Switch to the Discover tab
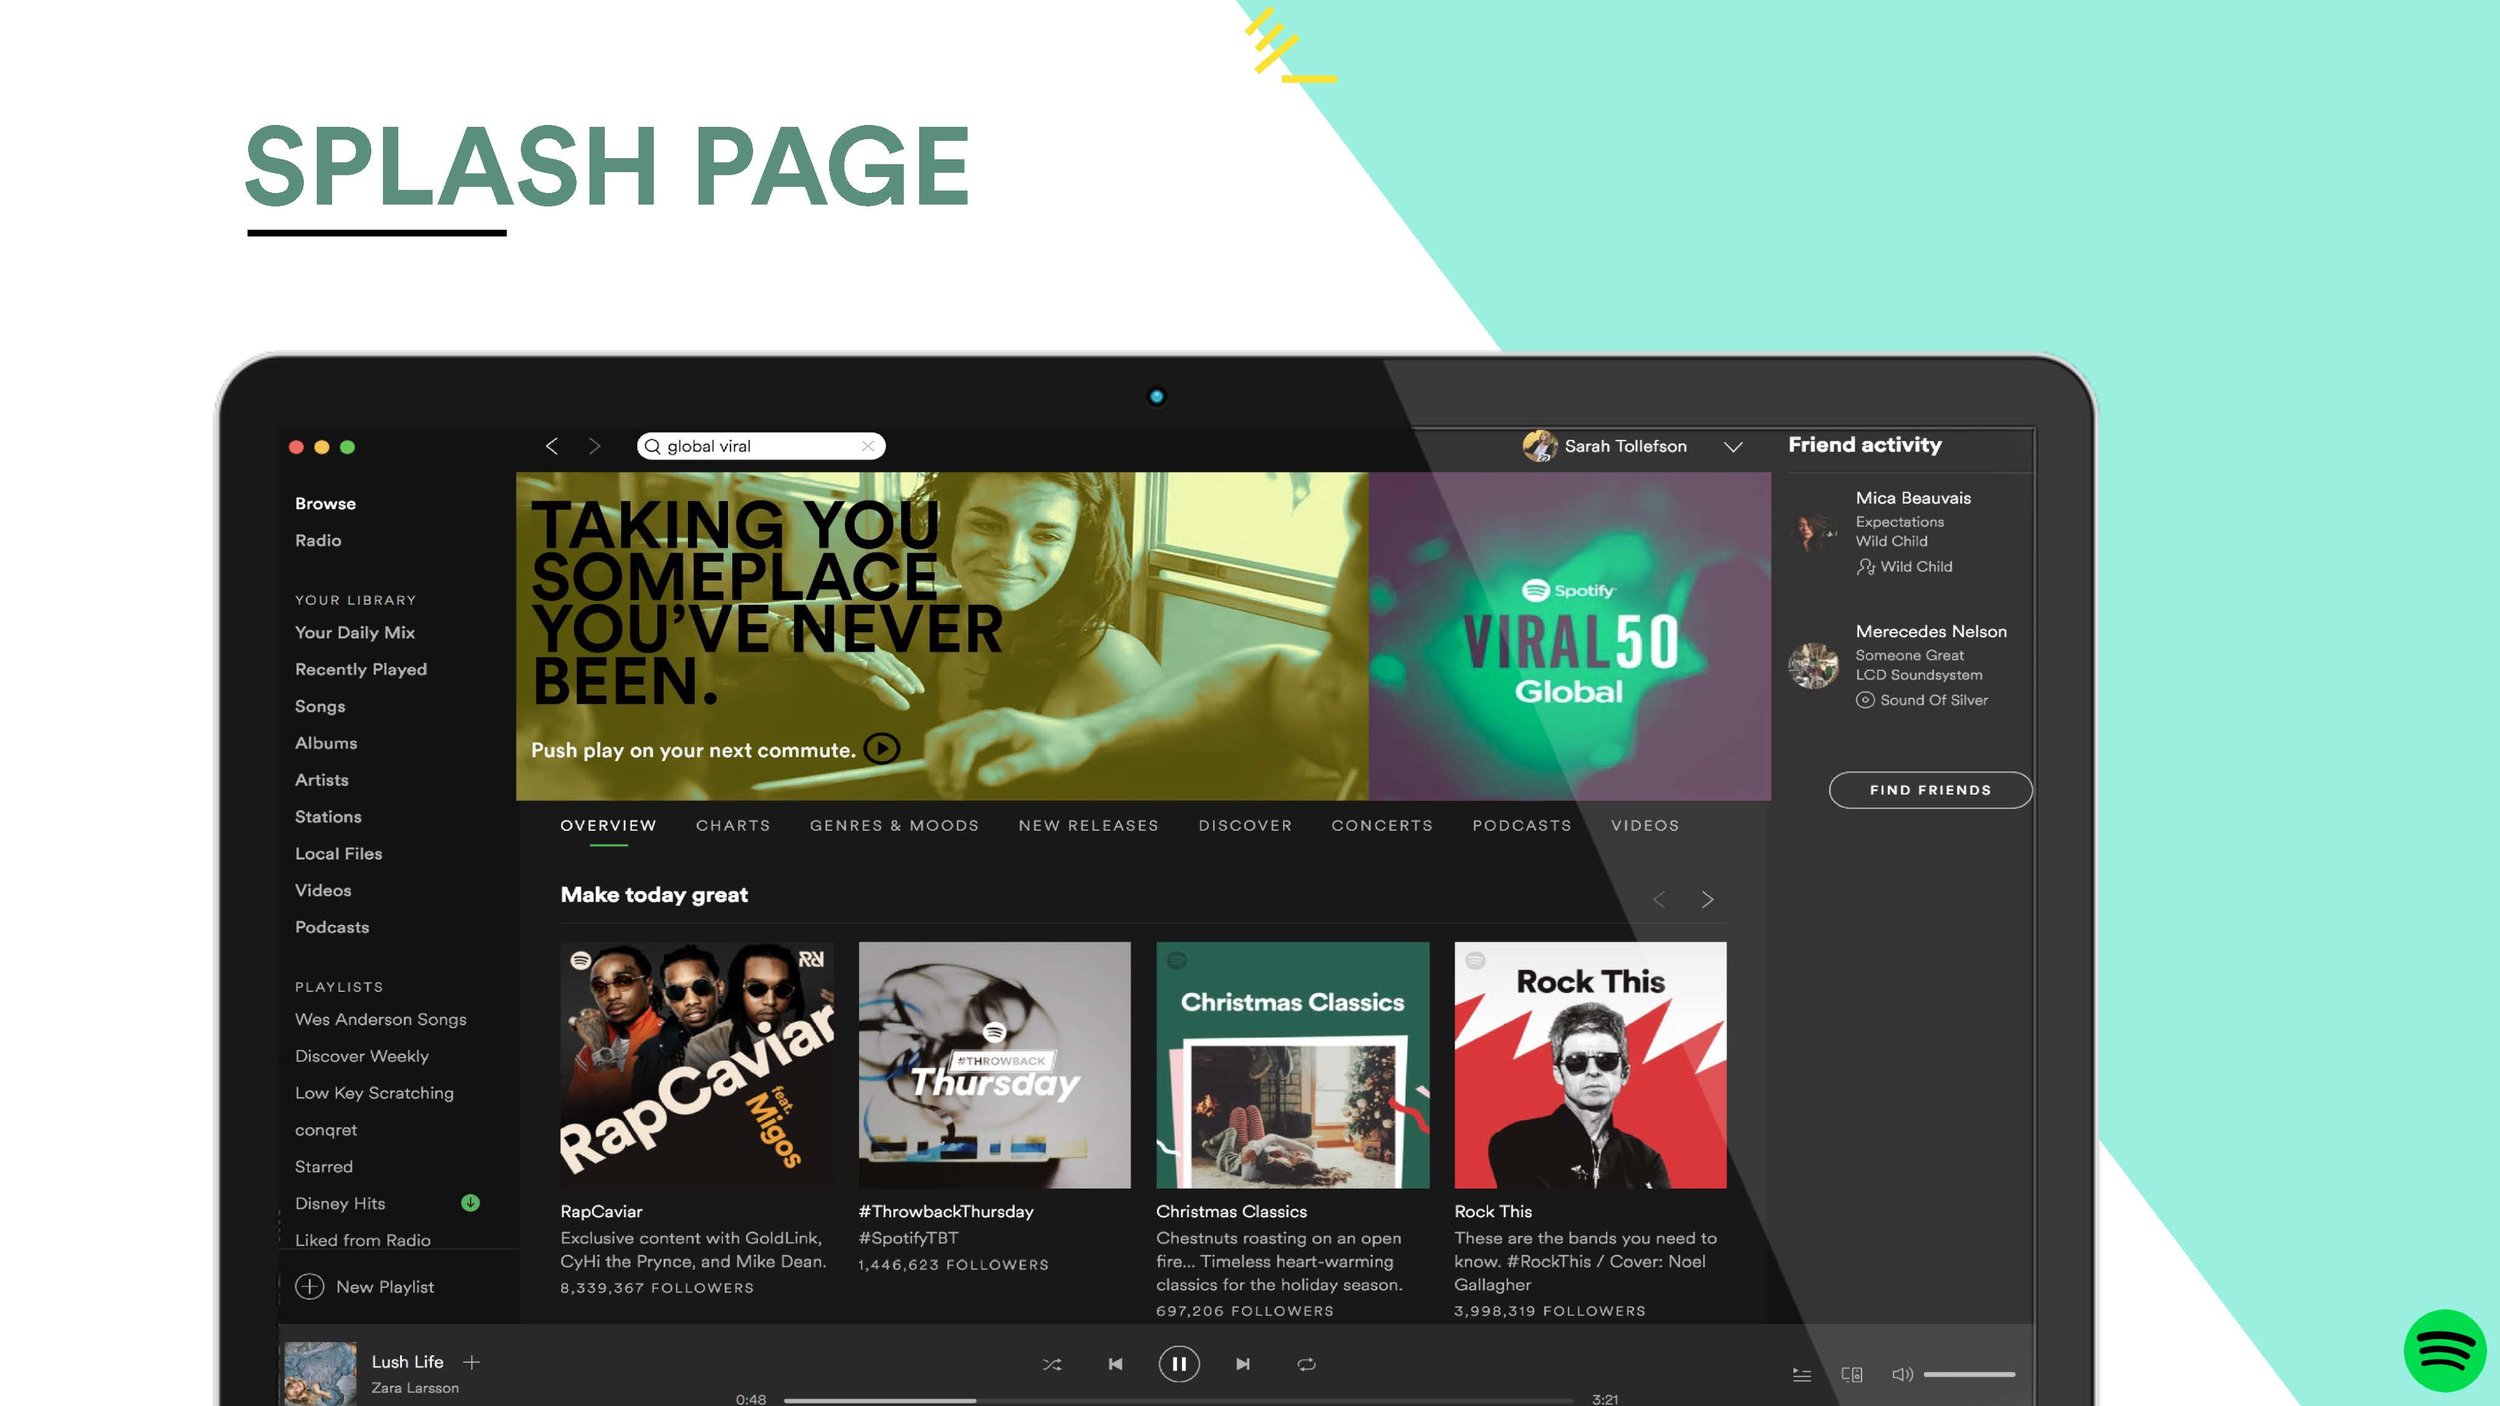This screenshot has width=2500, height=1406. click(1245, 826)
